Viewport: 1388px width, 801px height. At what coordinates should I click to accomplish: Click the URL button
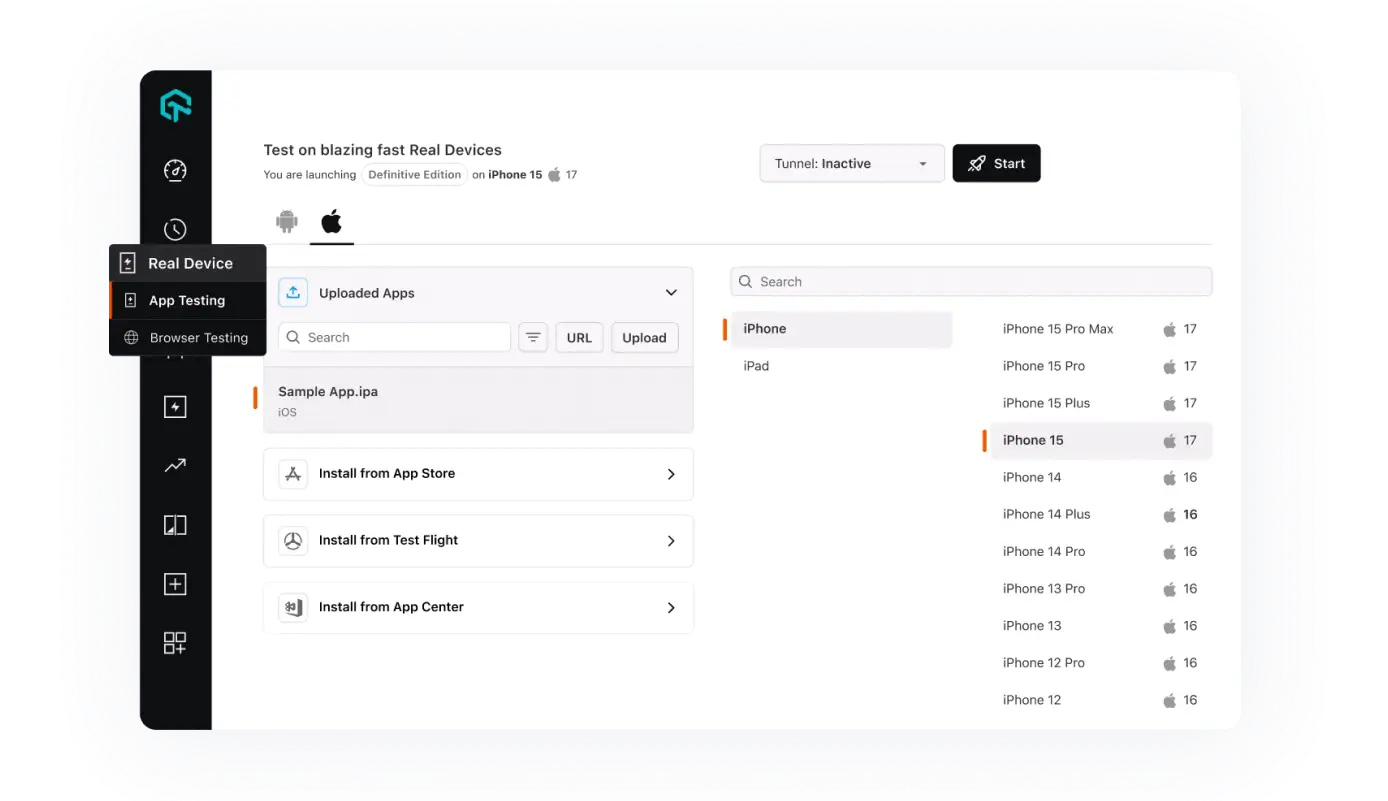click(579, 338)
